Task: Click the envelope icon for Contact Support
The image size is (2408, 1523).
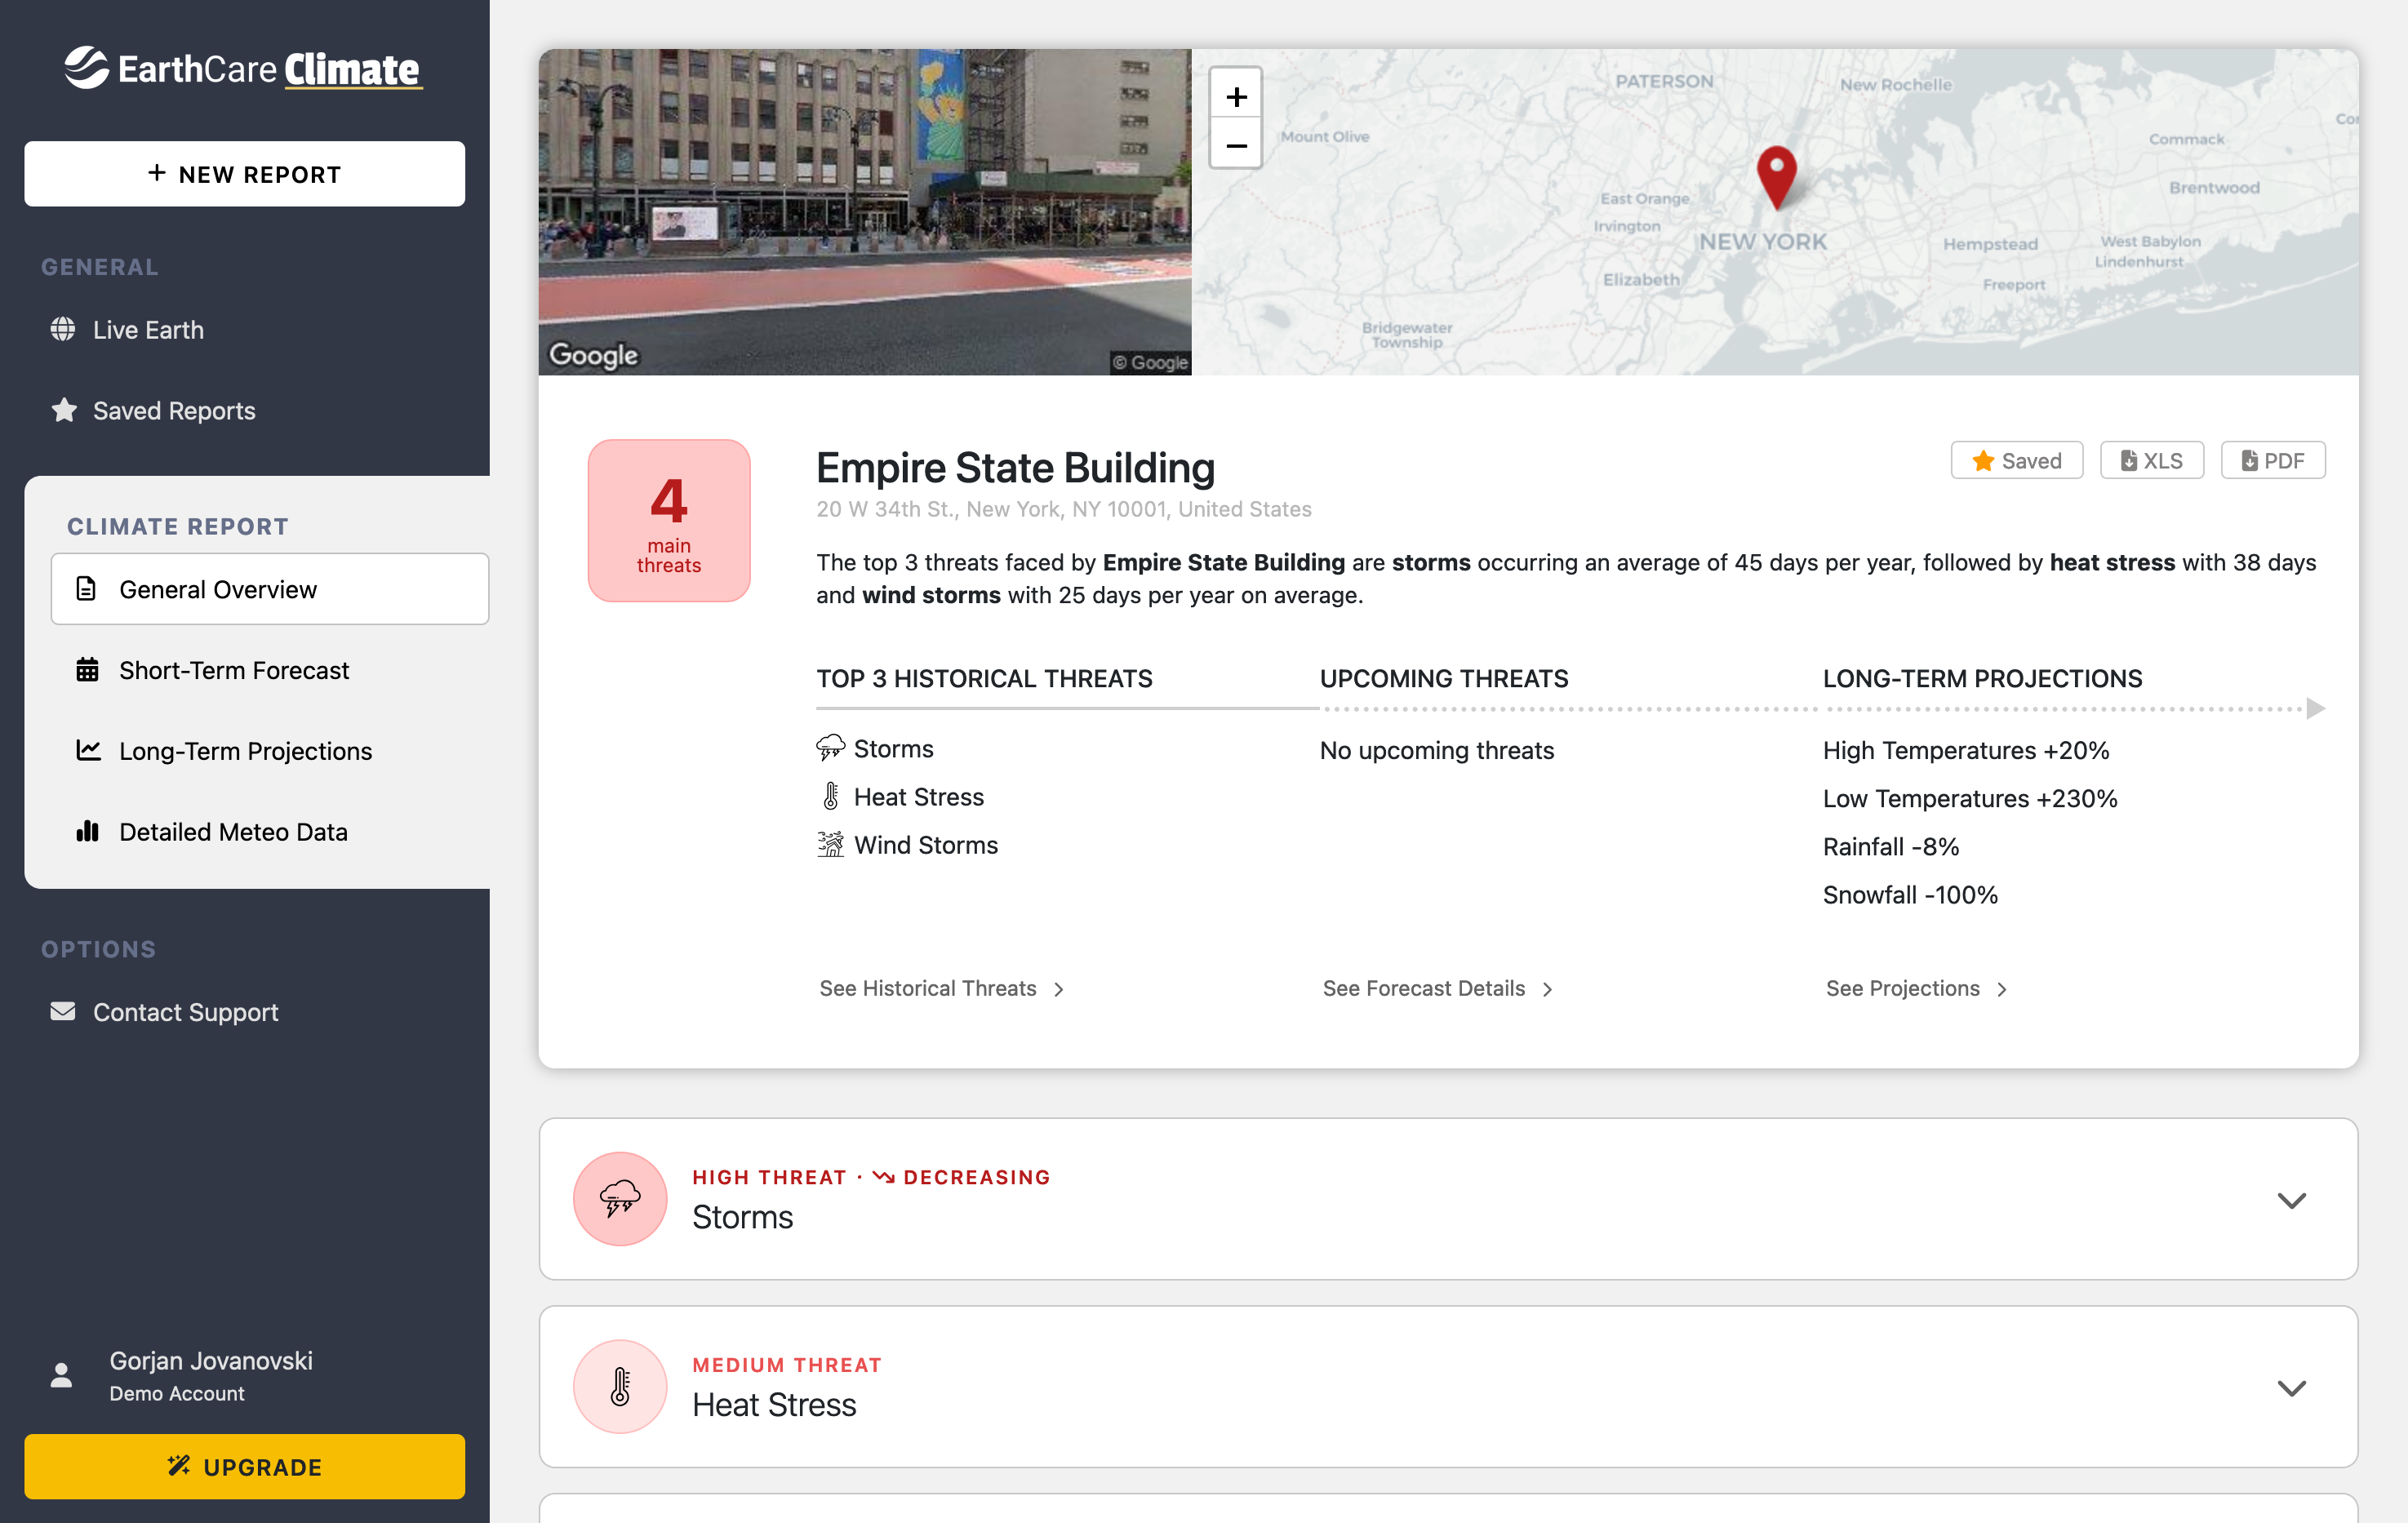Action: pos(63,1011)
